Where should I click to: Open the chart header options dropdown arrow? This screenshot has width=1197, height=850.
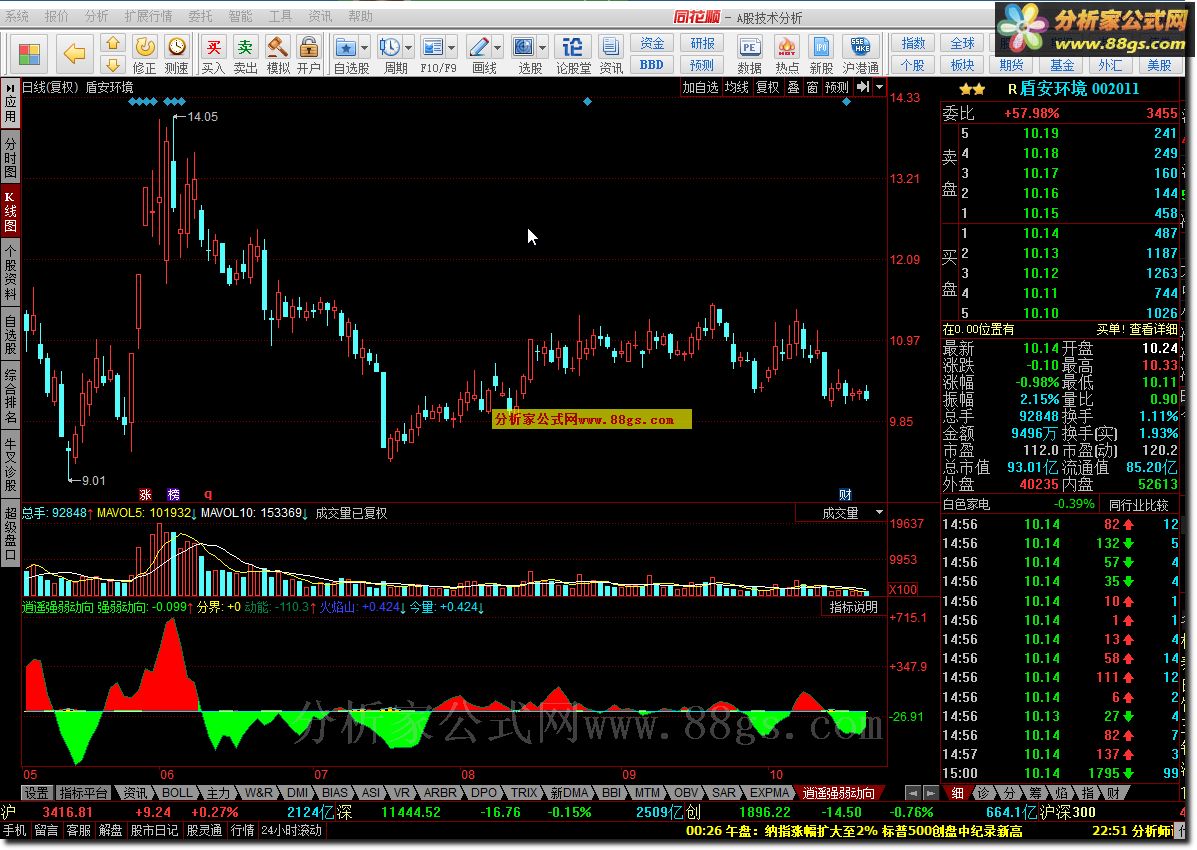pos(879,87)
